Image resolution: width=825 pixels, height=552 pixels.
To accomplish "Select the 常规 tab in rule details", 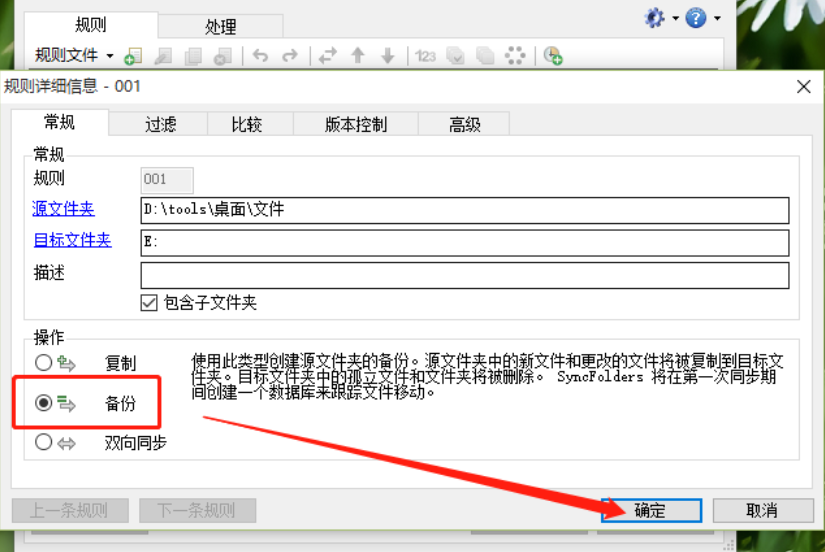I will (x=59, y=122).
